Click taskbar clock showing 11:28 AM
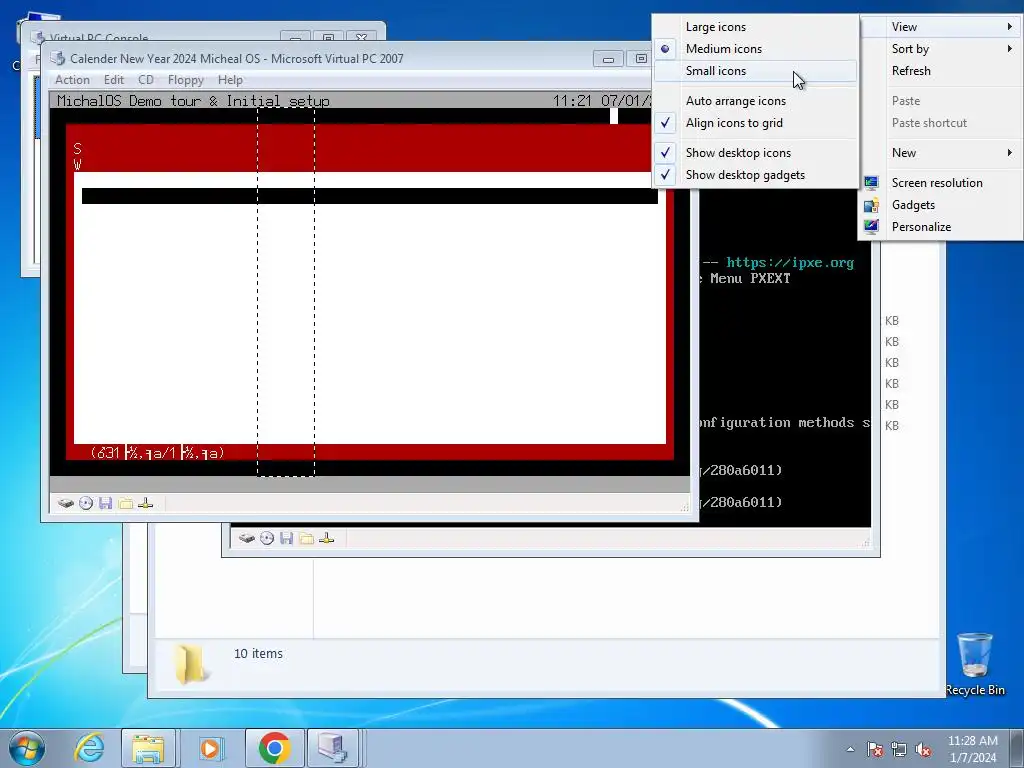The width and height of the screenshot is (1024, 768). click(x=972, y=749)
